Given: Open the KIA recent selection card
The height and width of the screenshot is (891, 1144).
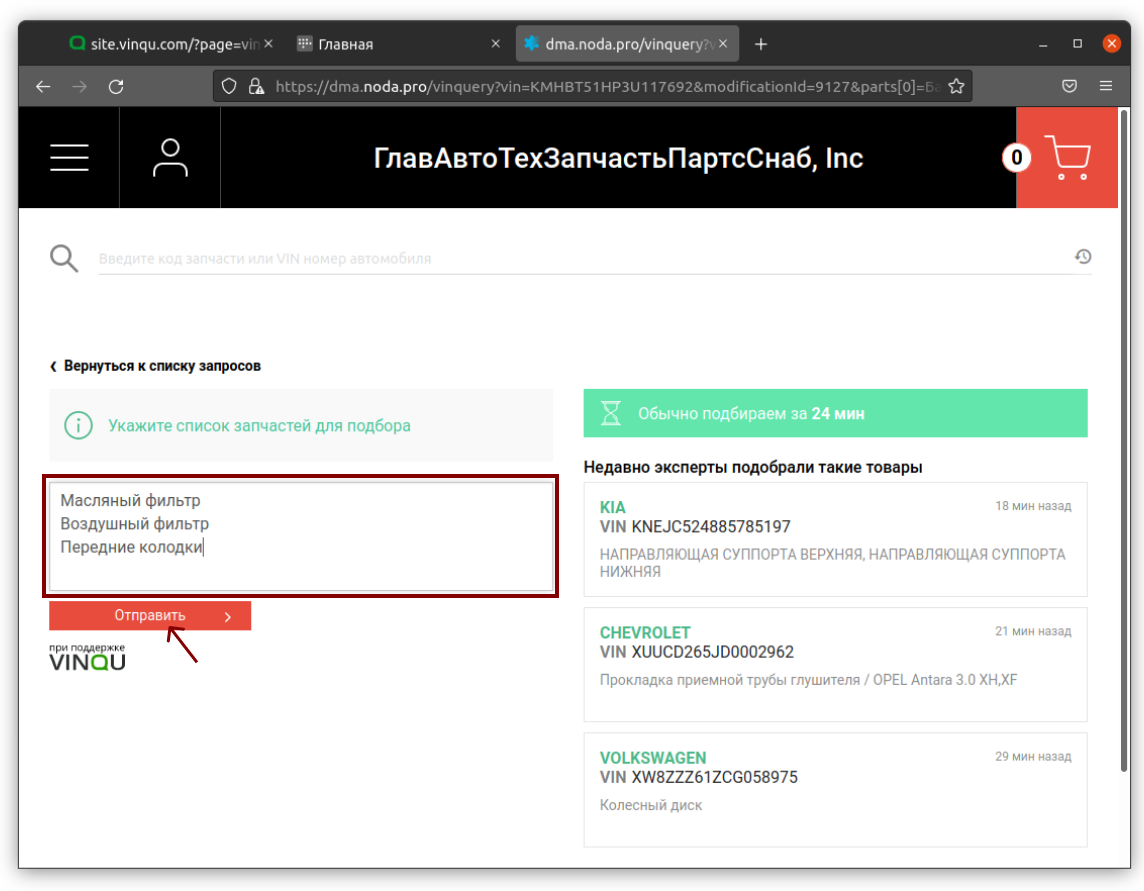Looking at the screenshot, I should click(x=835, y=539).
